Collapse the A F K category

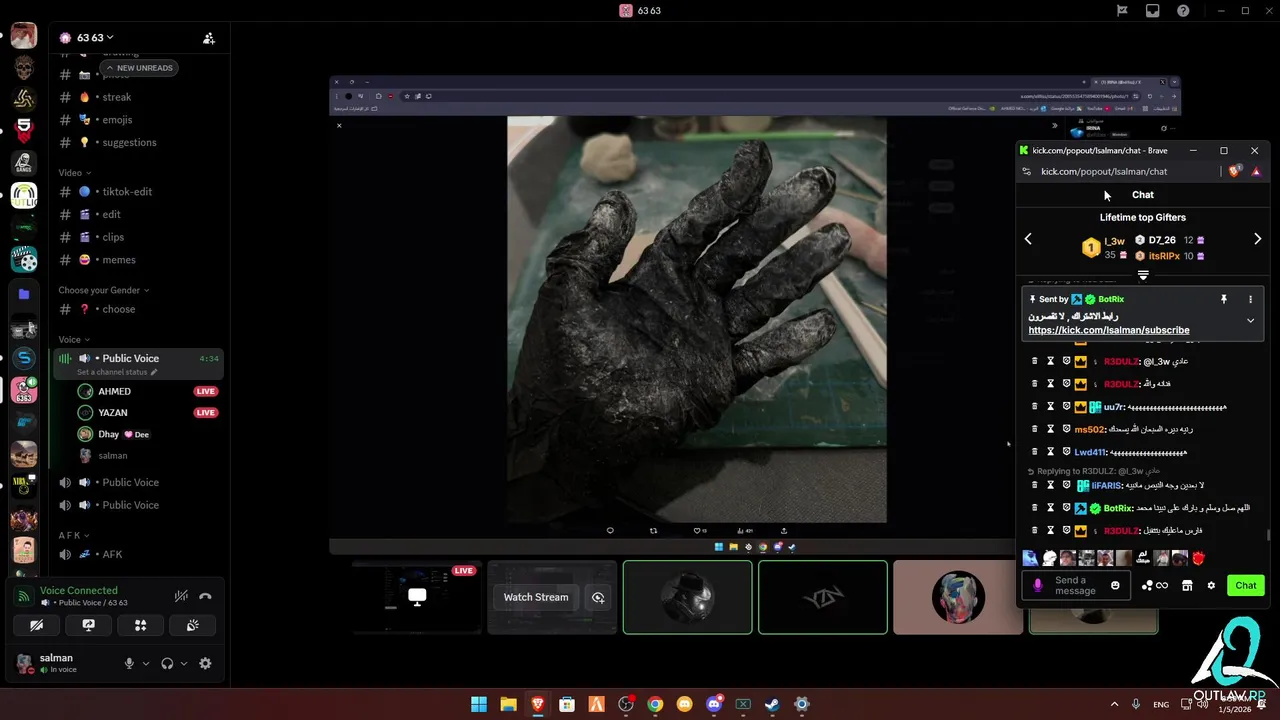73,536
